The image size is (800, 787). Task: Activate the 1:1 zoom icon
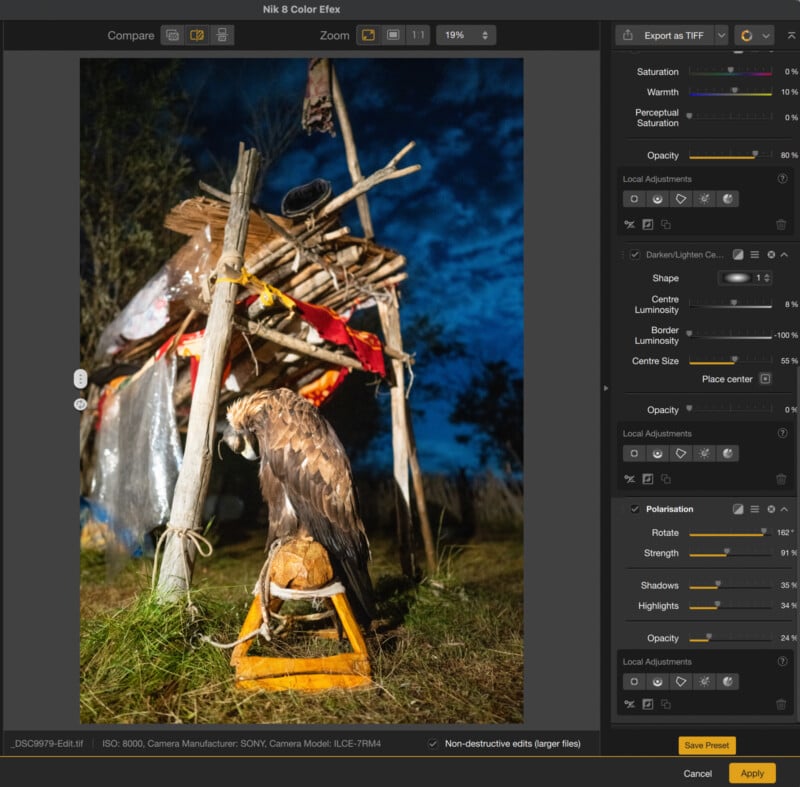click(x=417, y=35)
